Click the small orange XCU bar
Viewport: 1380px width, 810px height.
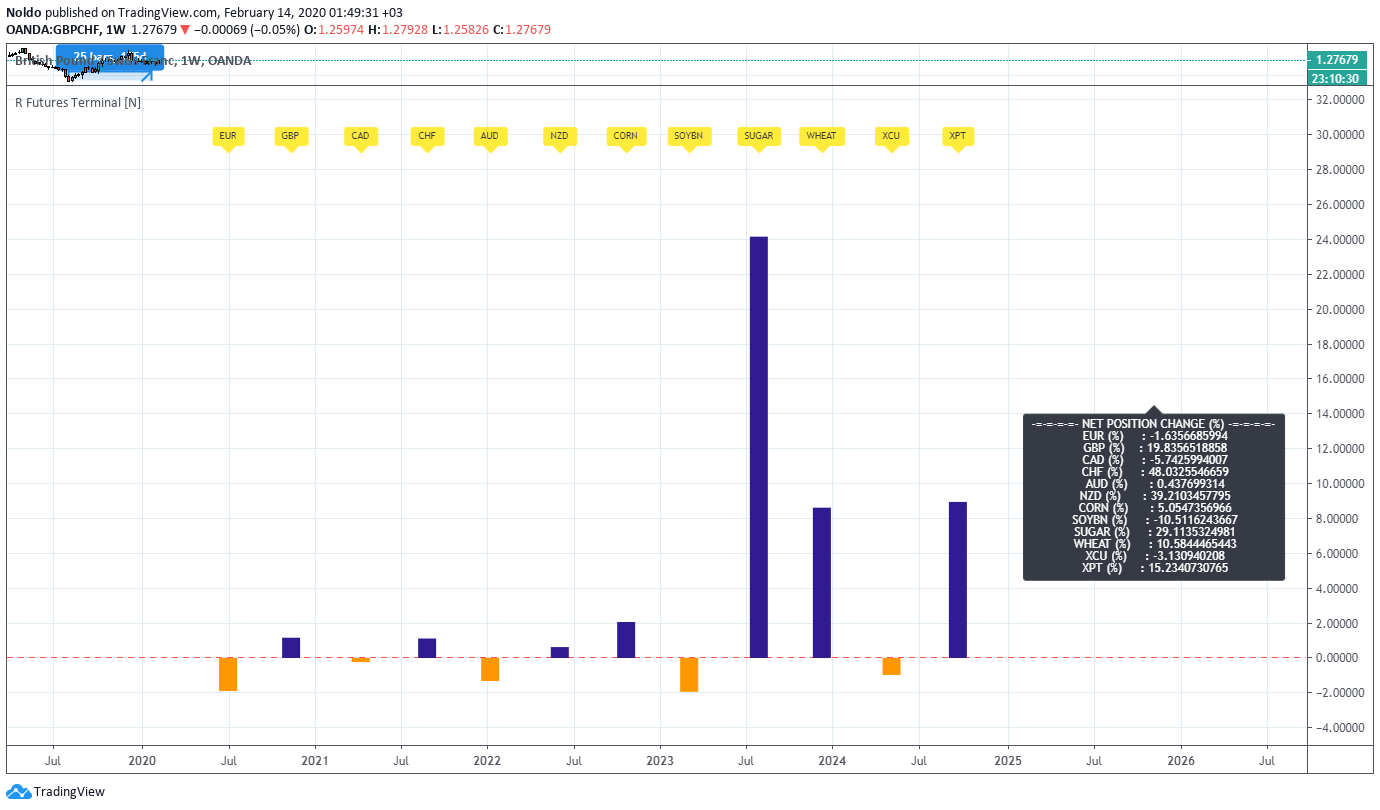[892, 666]
